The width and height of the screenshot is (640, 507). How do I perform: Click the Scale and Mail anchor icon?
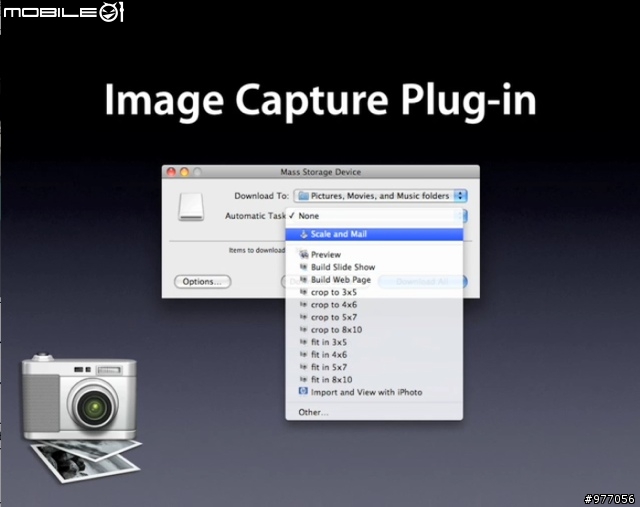click(303, 234)
